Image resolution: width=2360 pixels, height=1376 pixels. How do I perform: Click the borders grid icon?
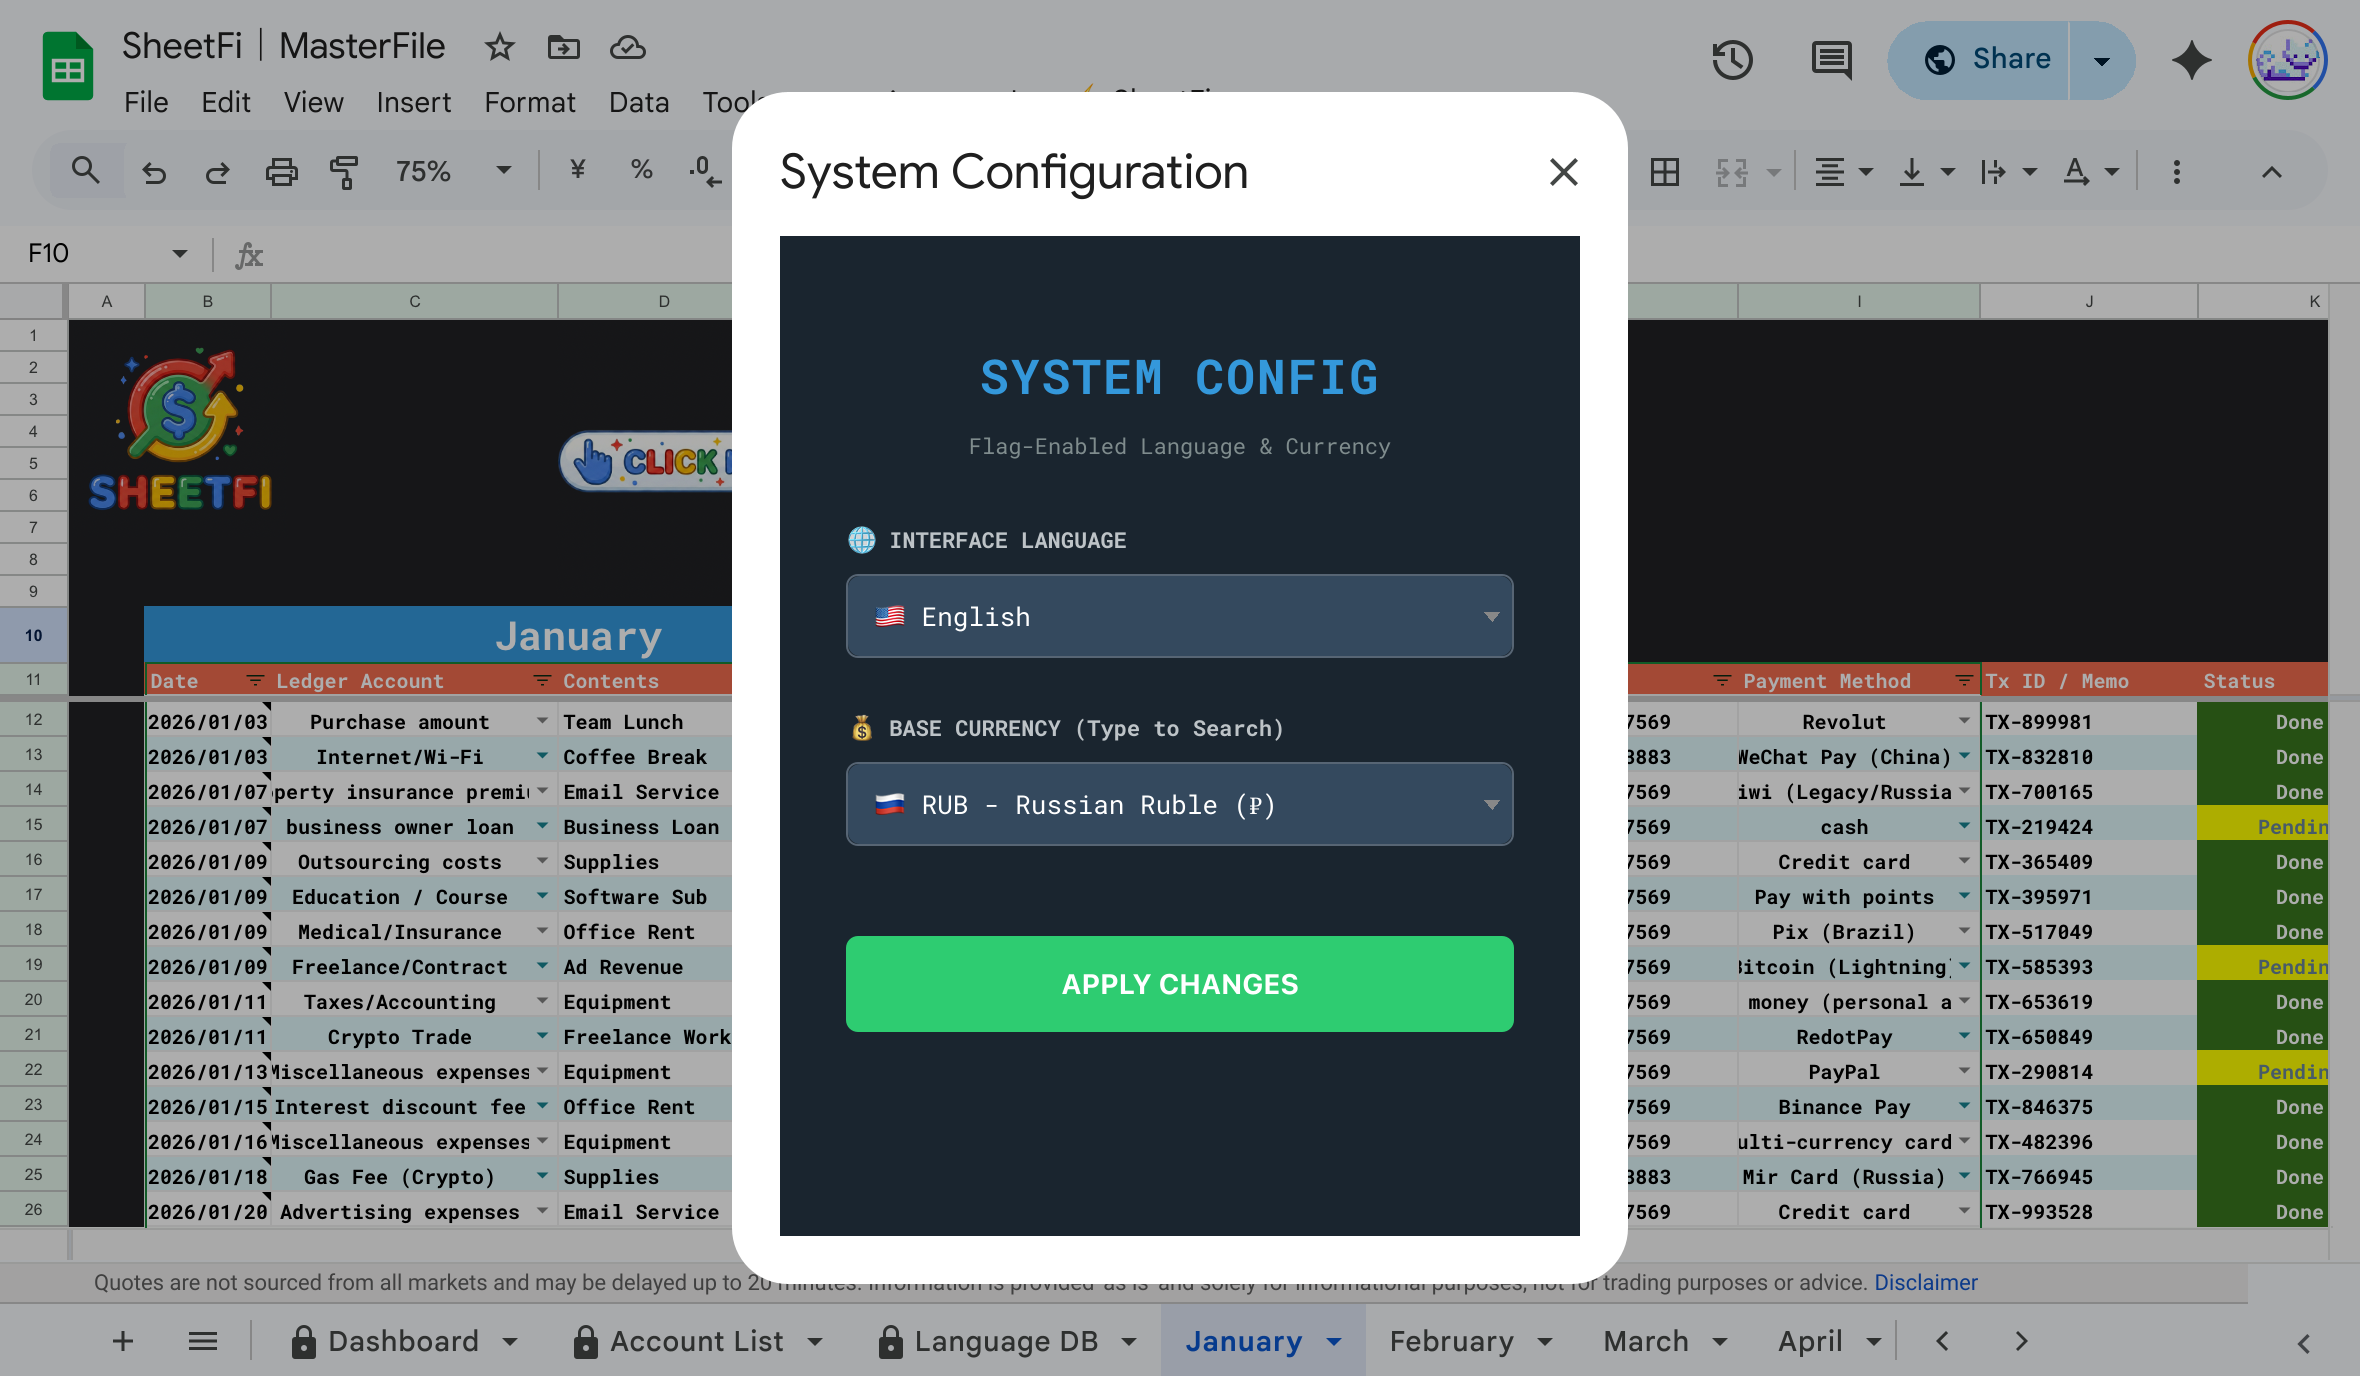tap(1665, 172)
